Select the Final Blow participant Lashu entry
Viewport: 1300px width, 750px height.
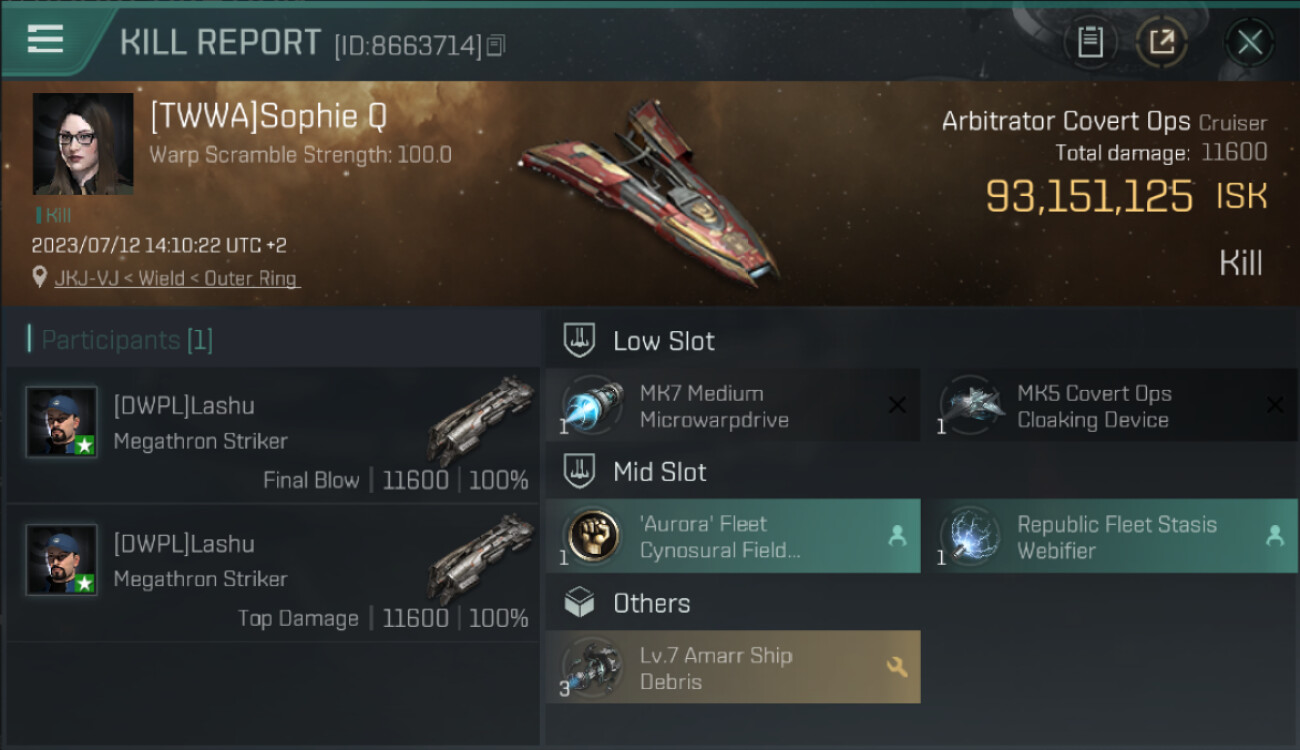273,435
